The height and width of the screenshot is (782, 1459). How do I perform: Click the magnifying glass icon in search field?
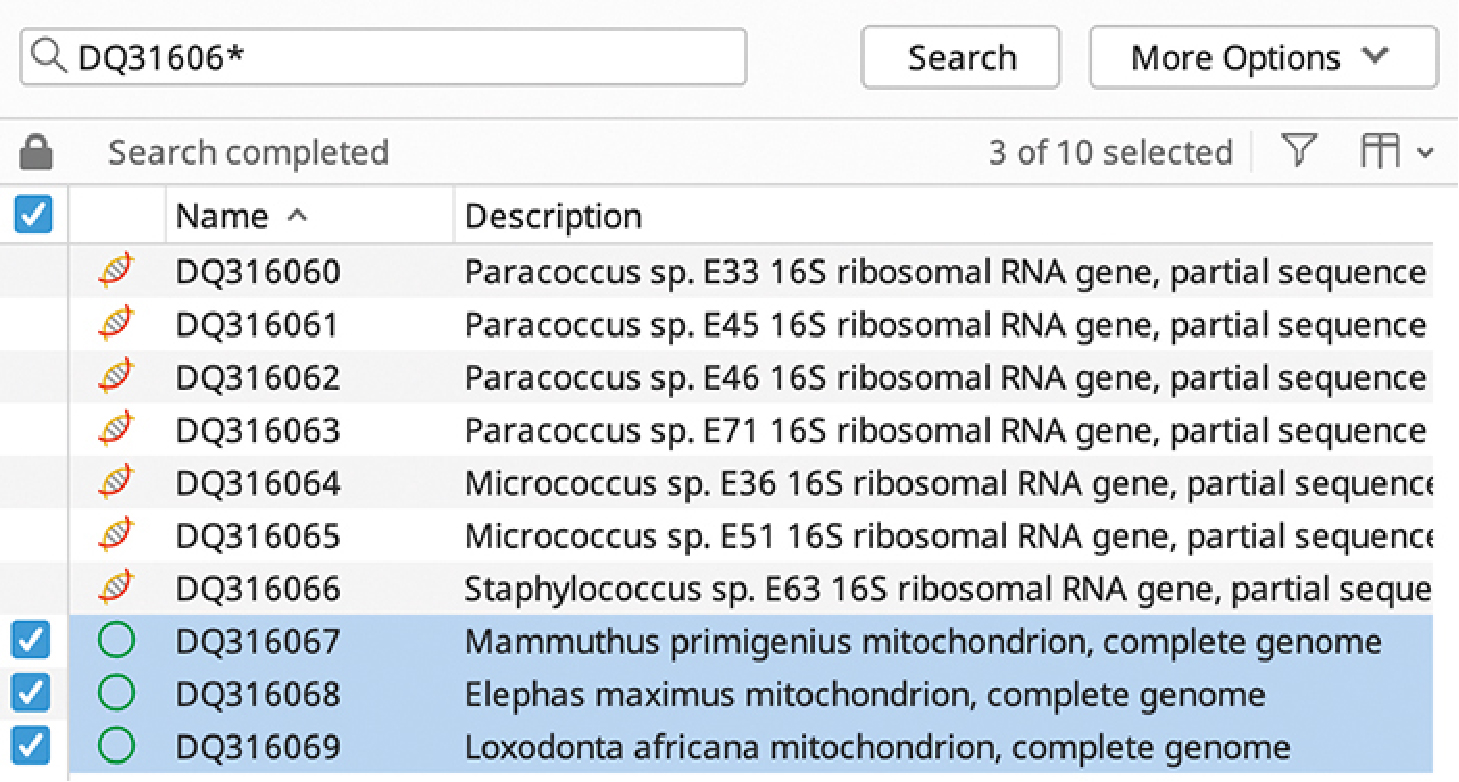(49, 58)
